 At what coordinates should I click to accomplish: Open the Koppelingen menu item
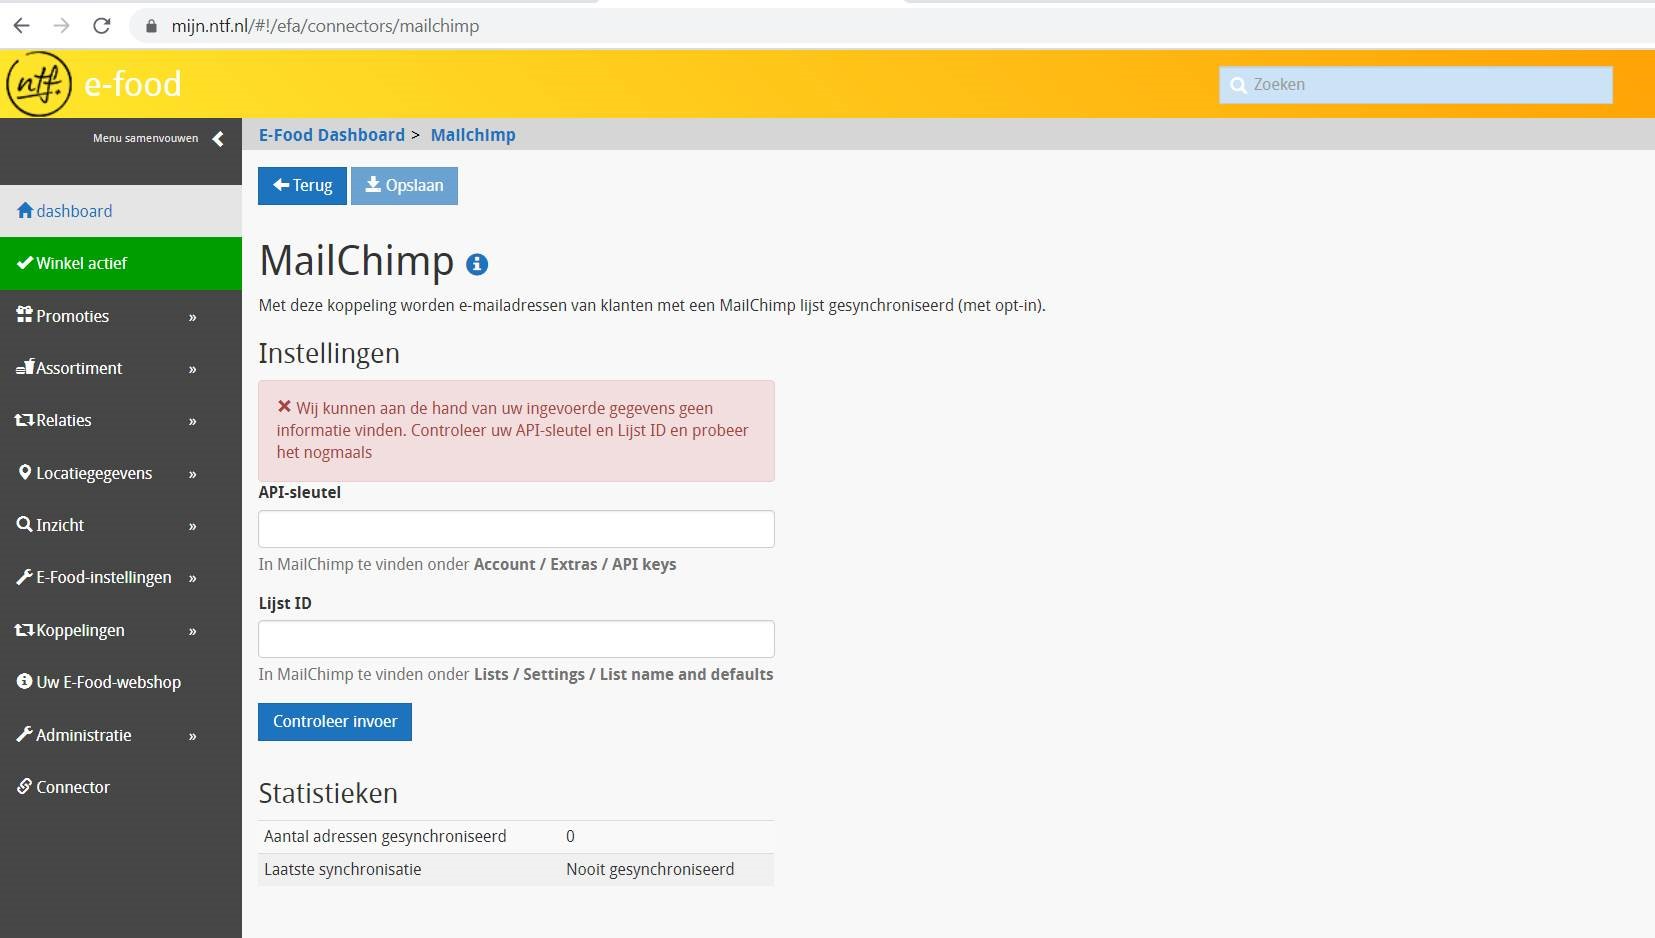click(x=121, y=630)
